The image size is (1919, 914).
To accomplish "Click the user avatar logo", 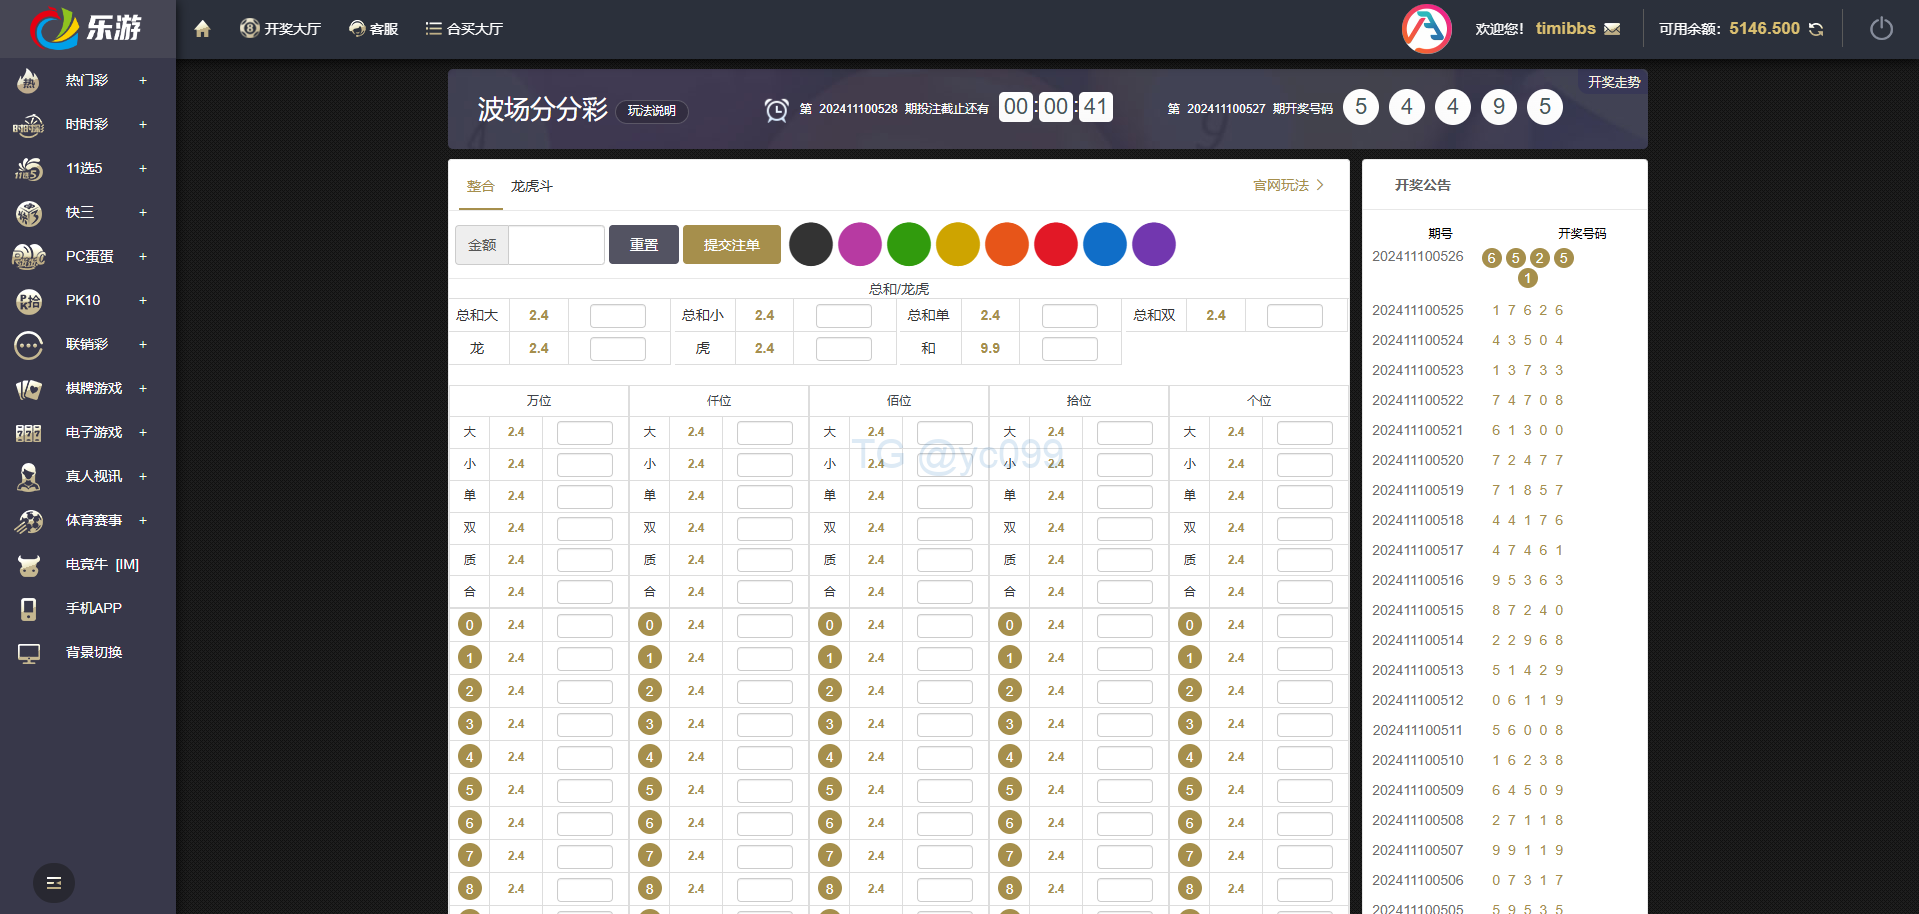I will pos(1426,29).
